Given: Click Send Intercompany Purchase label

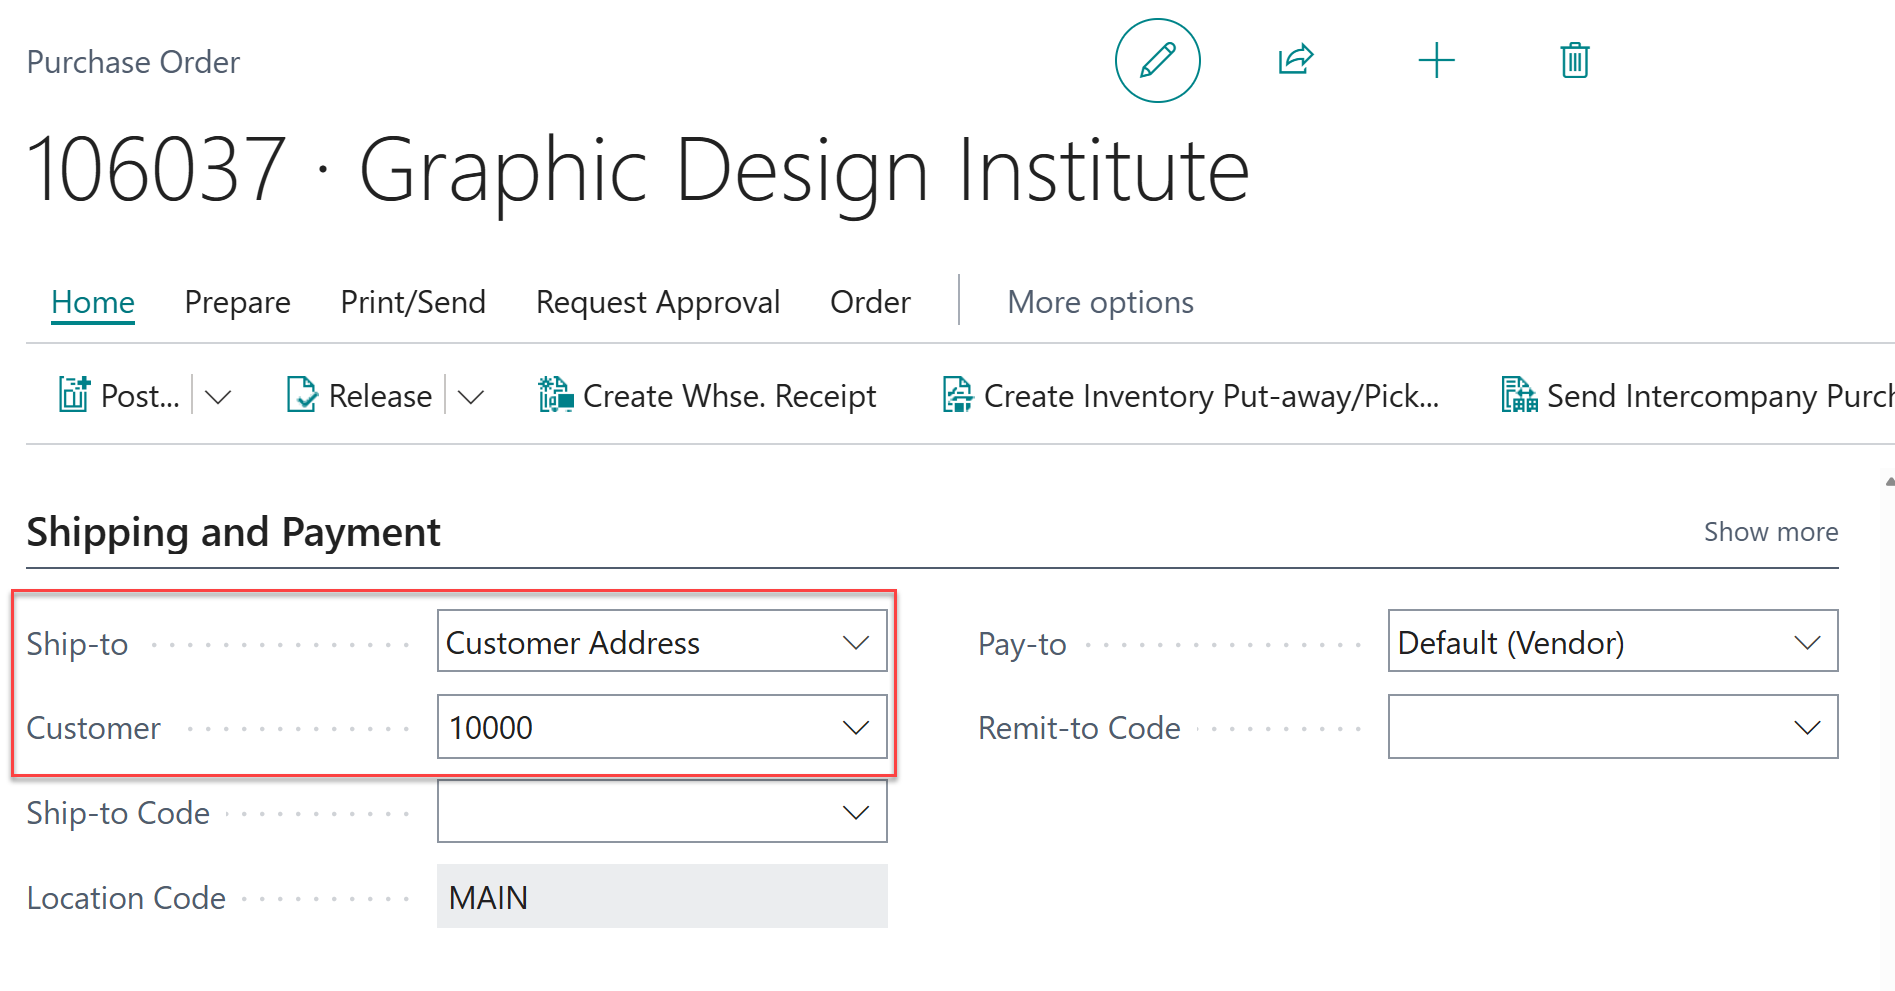Looking at the screenshot, I should [1720, 397].
